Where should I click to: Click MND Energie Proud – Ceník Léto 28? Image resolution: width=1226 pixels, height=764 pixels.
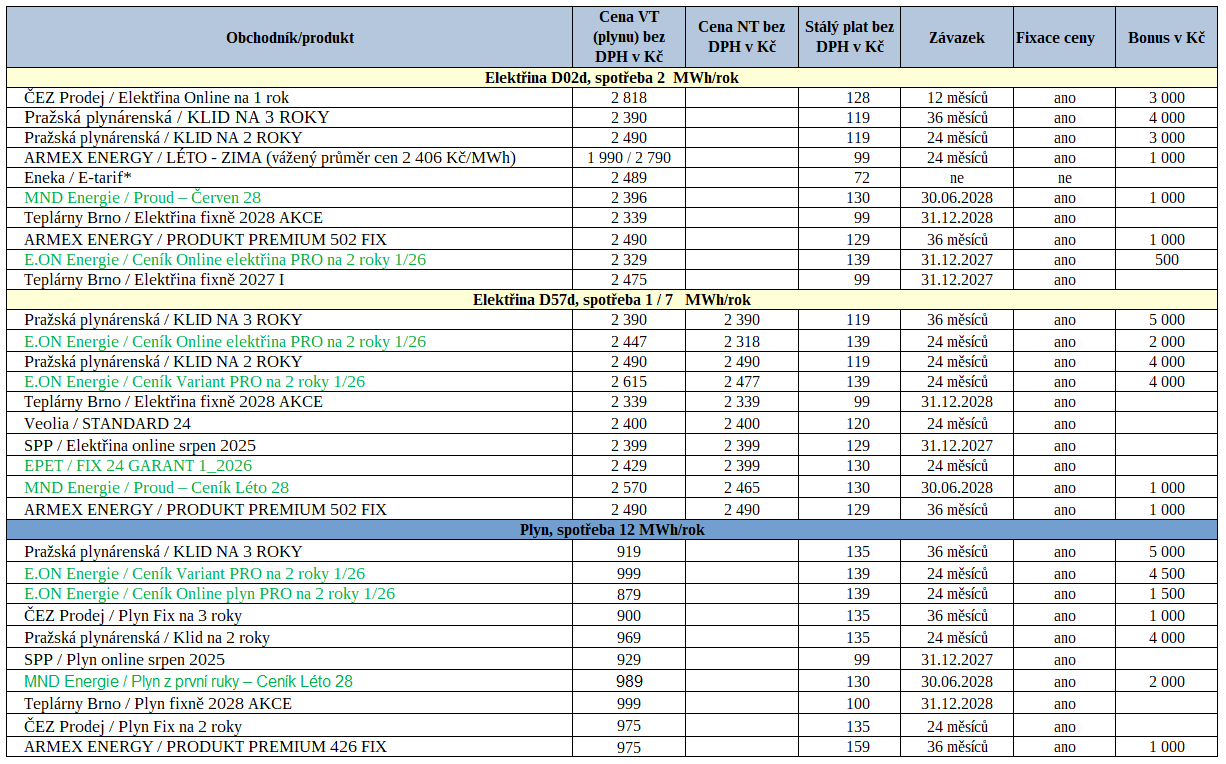point(156,488)
